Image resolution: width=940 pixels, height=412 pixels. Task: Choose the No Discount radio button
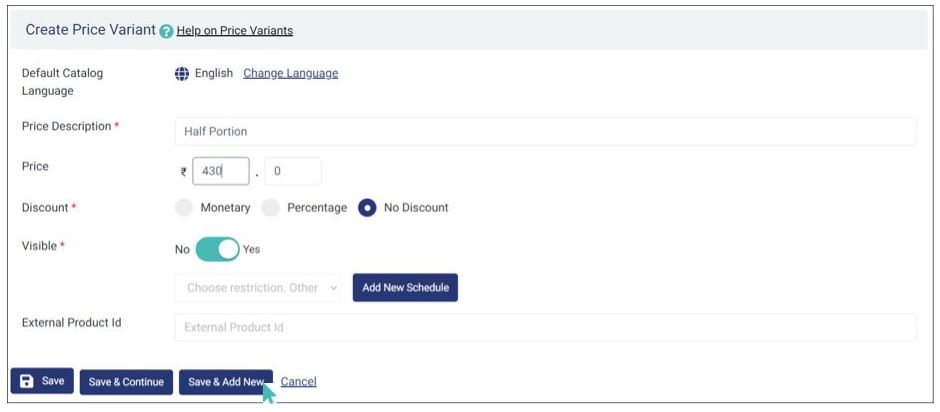coord(367,208)
